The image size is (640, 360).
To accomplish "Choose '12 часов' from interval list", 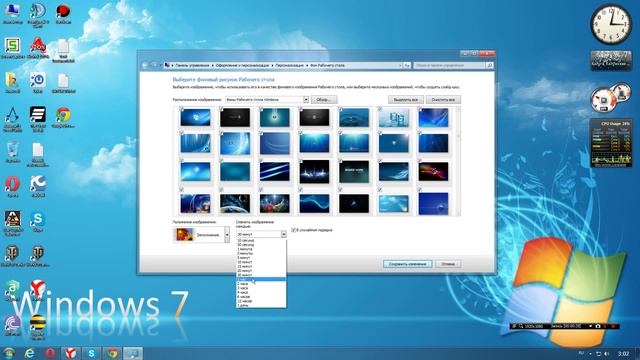I will (261, 301).
